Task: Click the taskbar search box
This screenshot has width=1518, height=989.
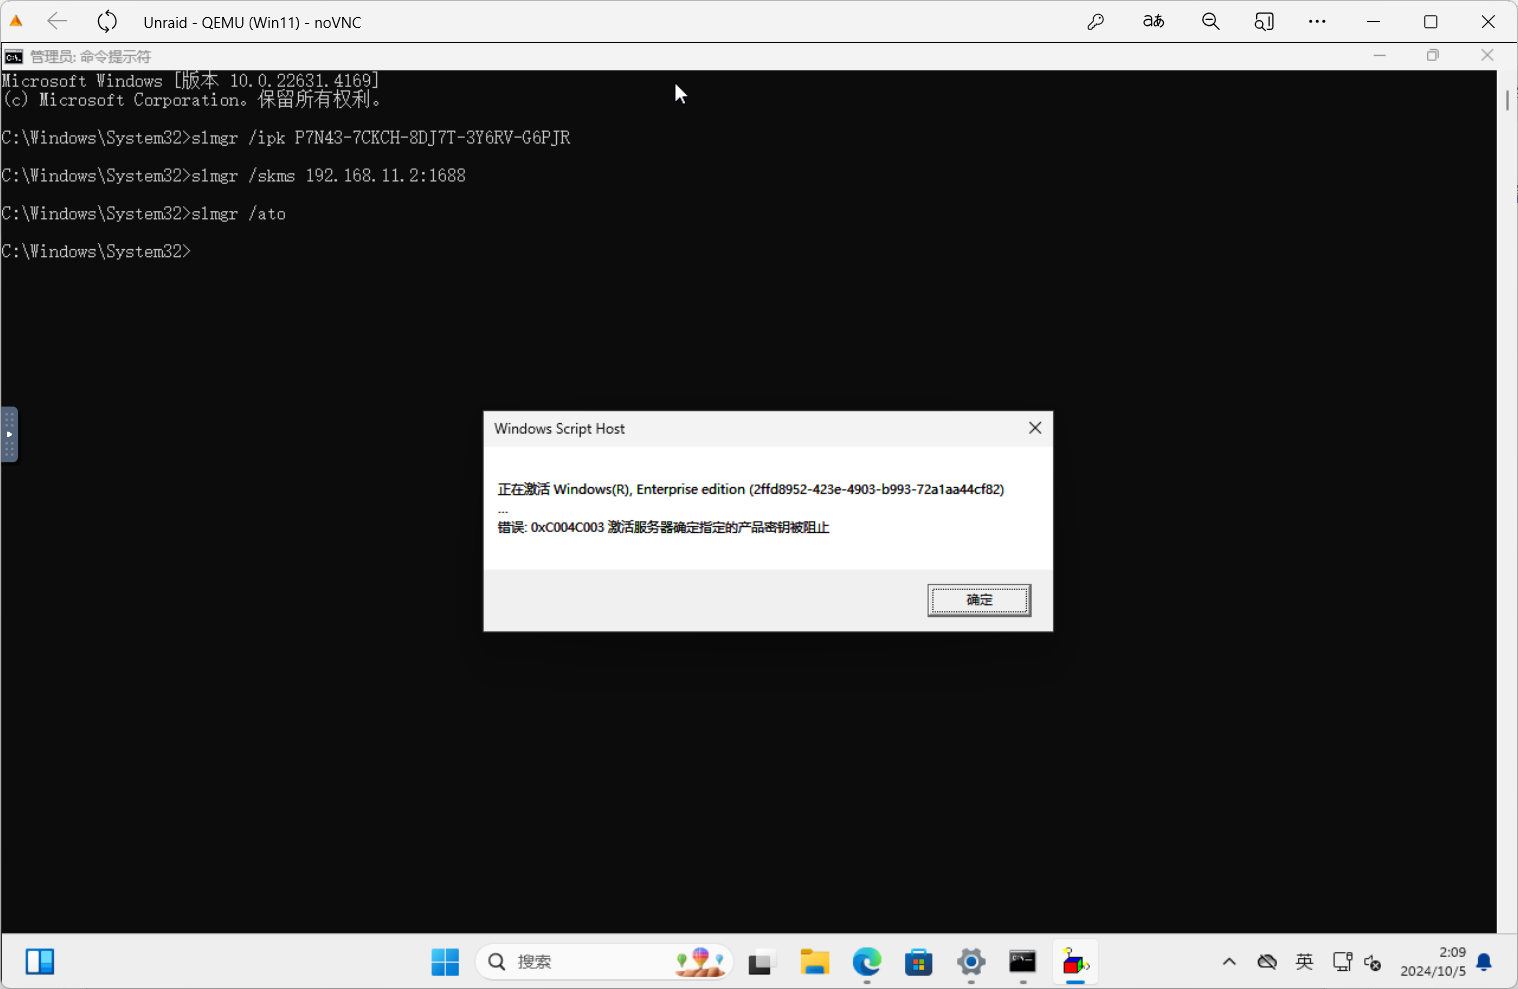Action: (604, 962)
